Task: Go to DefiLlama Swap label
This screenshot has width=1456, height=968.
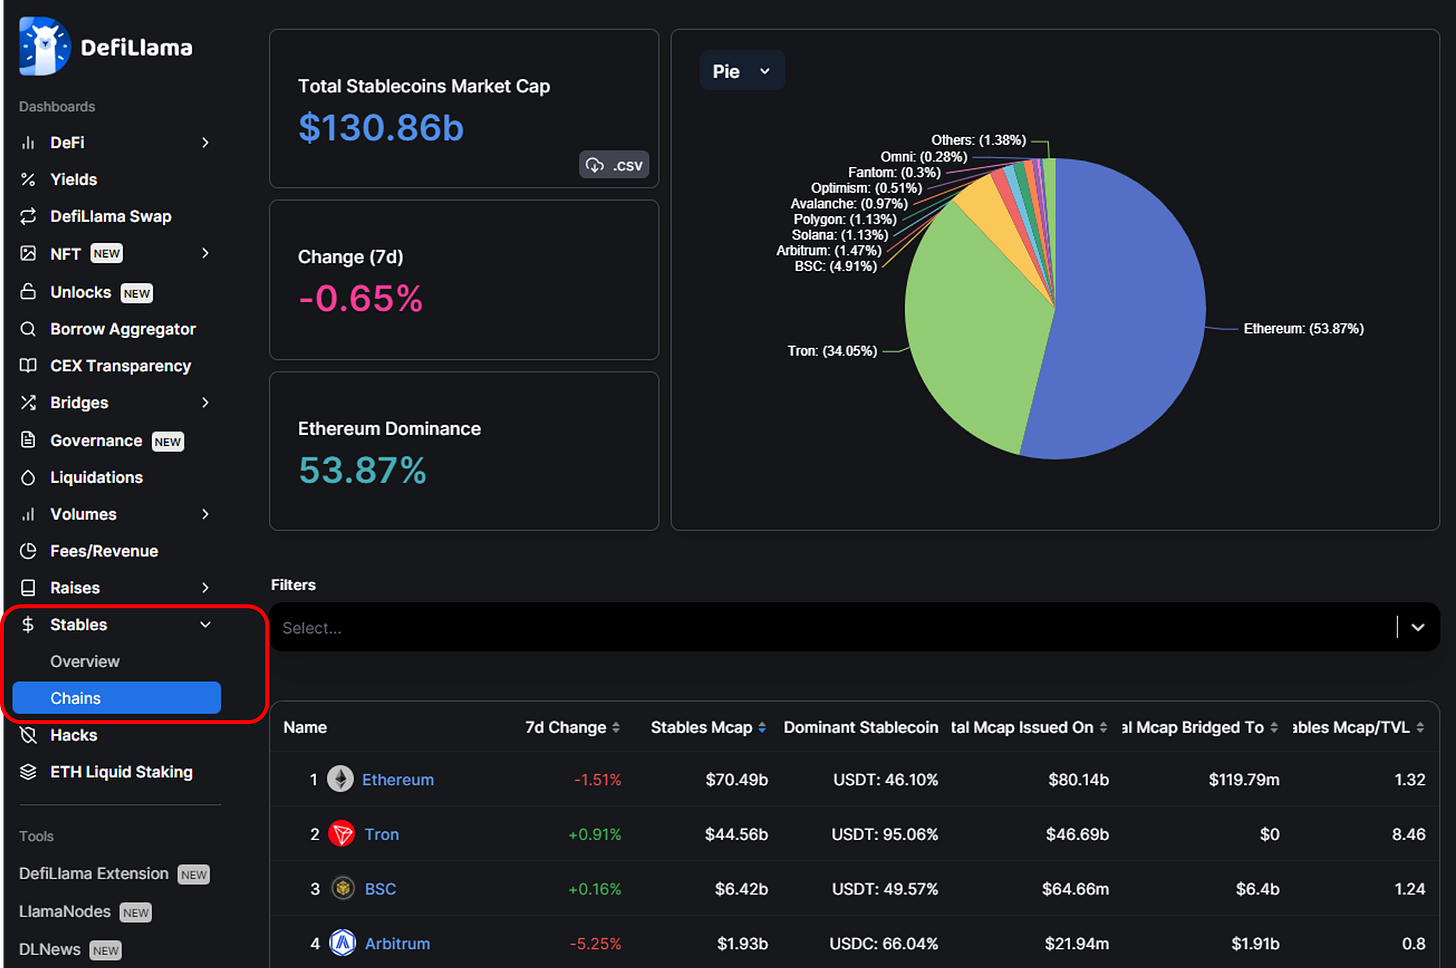Action: (x=111, y=216)
